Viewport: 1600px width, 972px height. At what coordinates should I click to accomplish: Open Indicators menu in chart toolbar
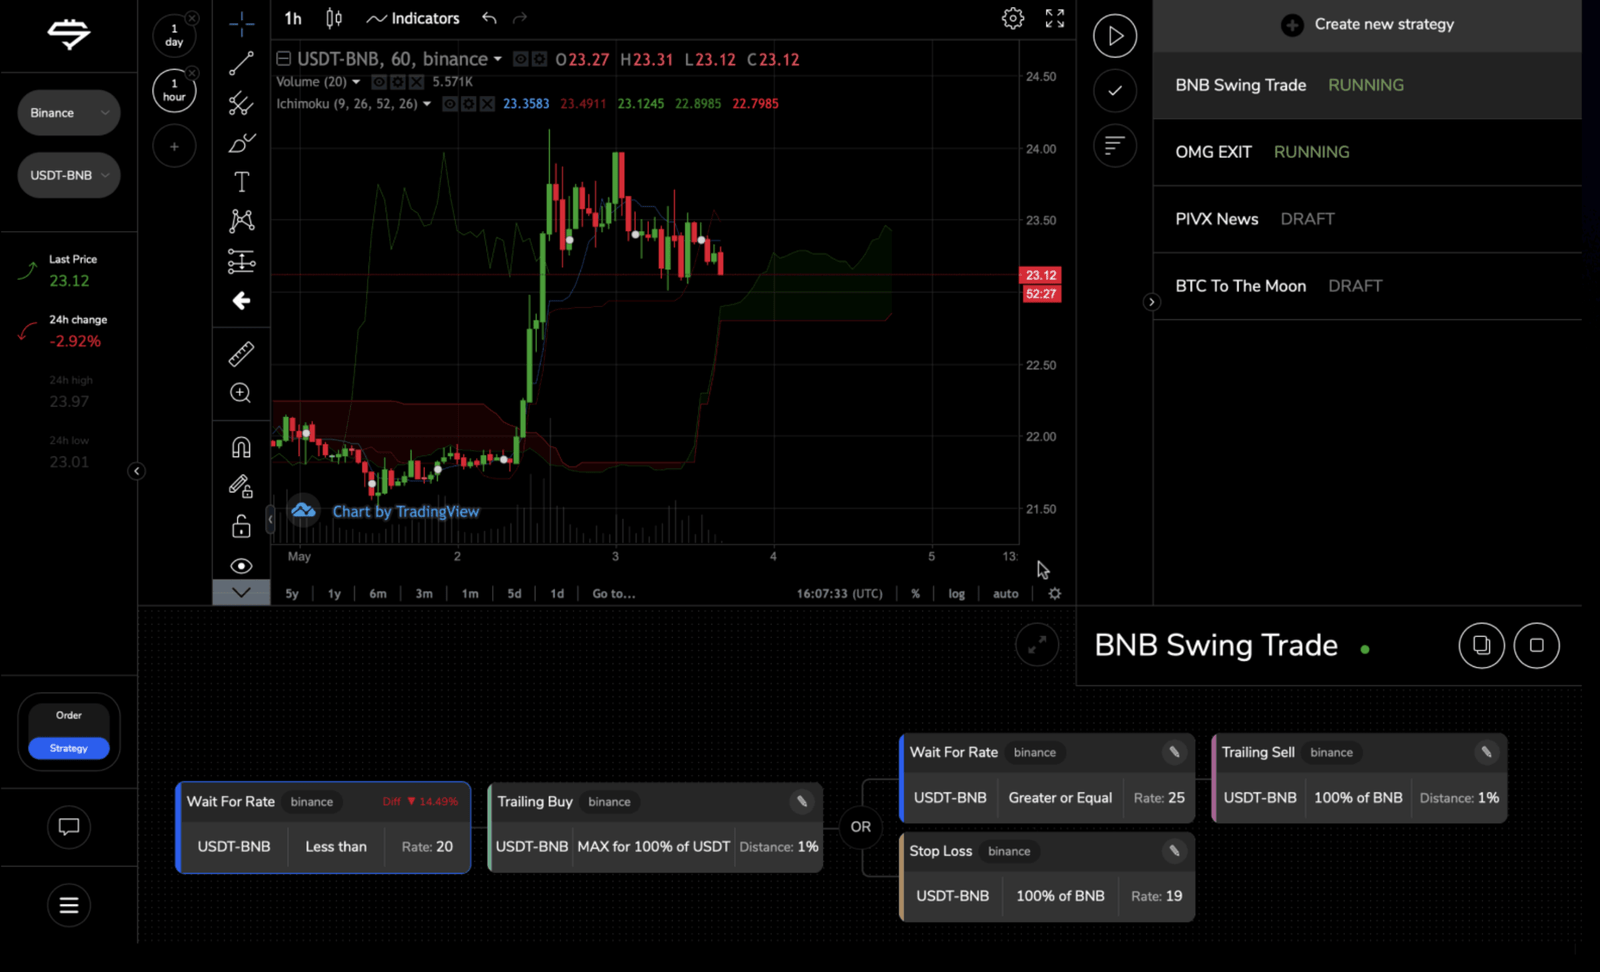pos(413,19)
